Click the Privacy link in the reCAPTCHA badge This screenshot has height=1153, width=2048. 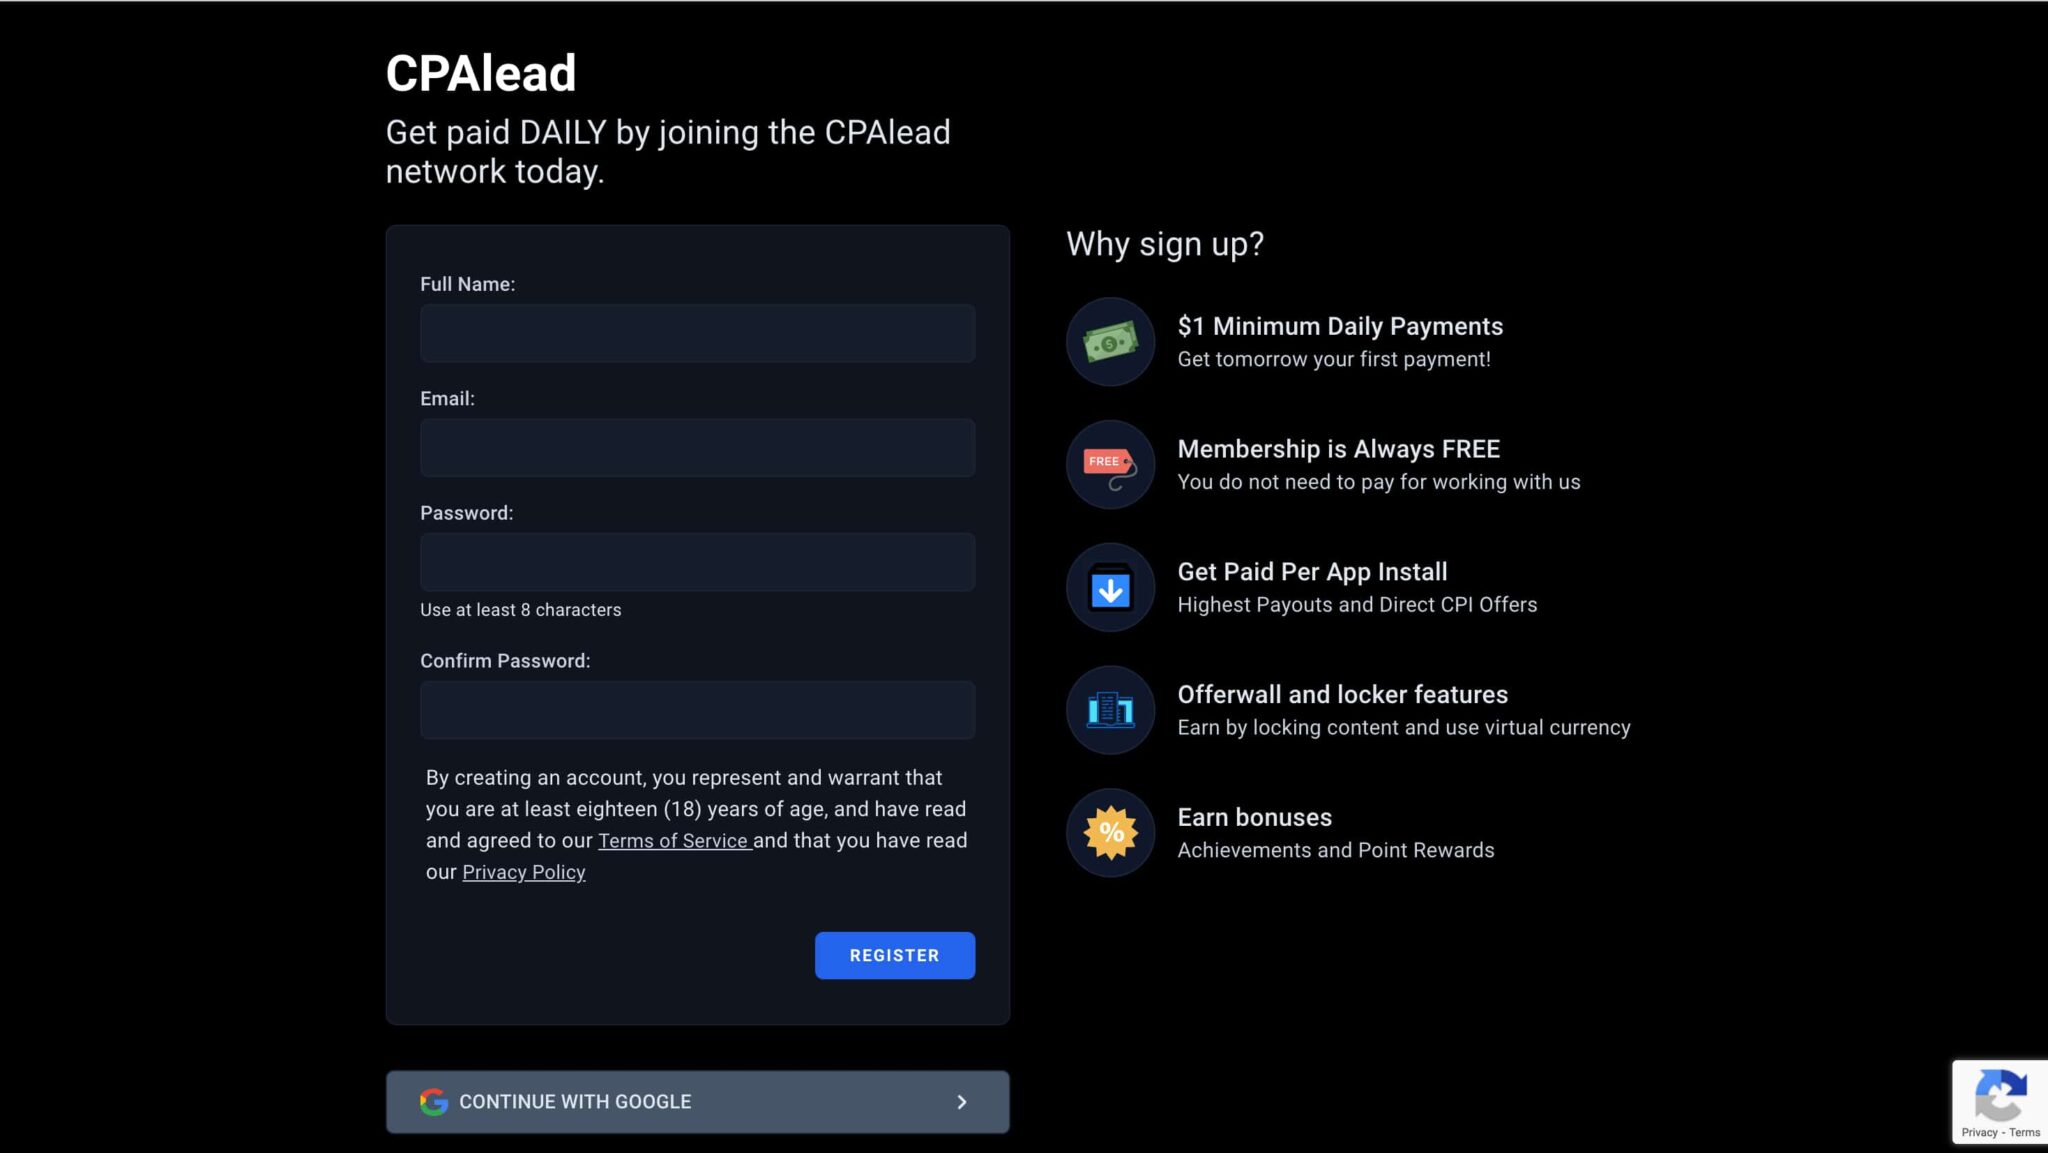click(x=1979, y=1133)
